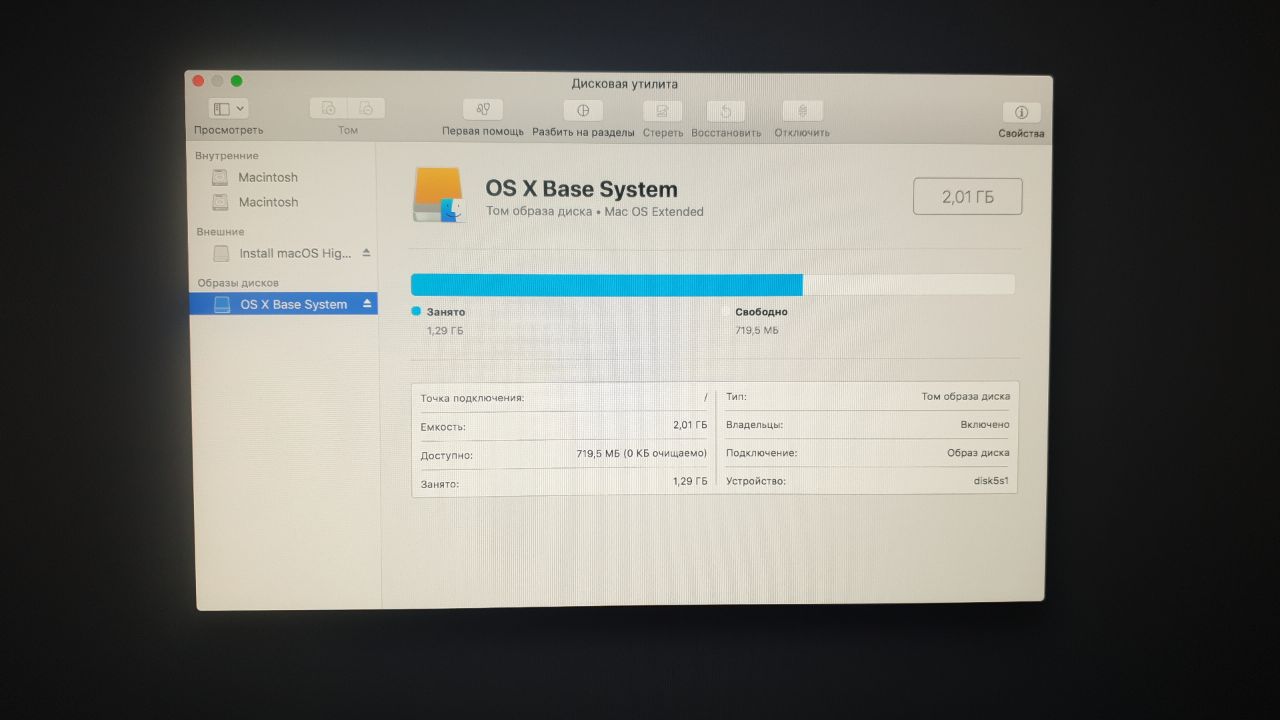The width and height of the screenshot is (1280, 720).
Task: Click the 'Том образа диска • Mac OS Extended' subtitle
Action: point(594,212)
